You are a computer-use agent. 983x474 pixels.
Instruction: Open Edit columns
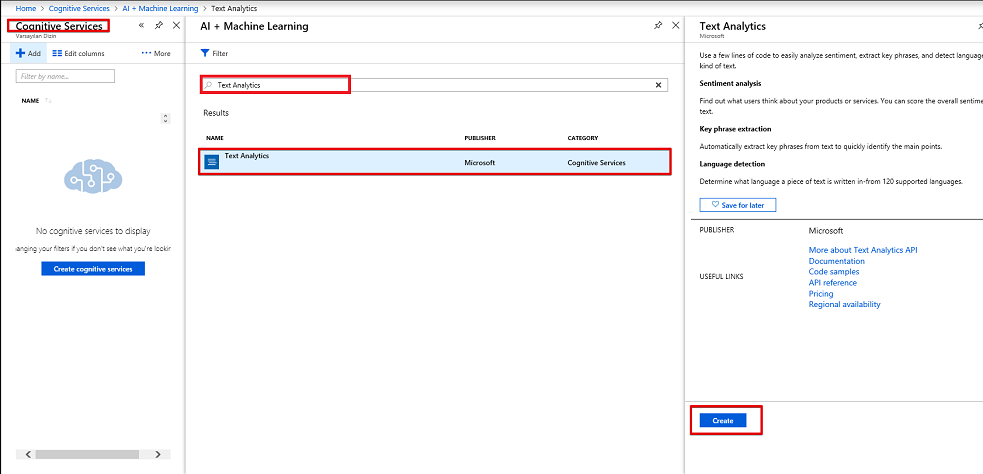point(78,53)
